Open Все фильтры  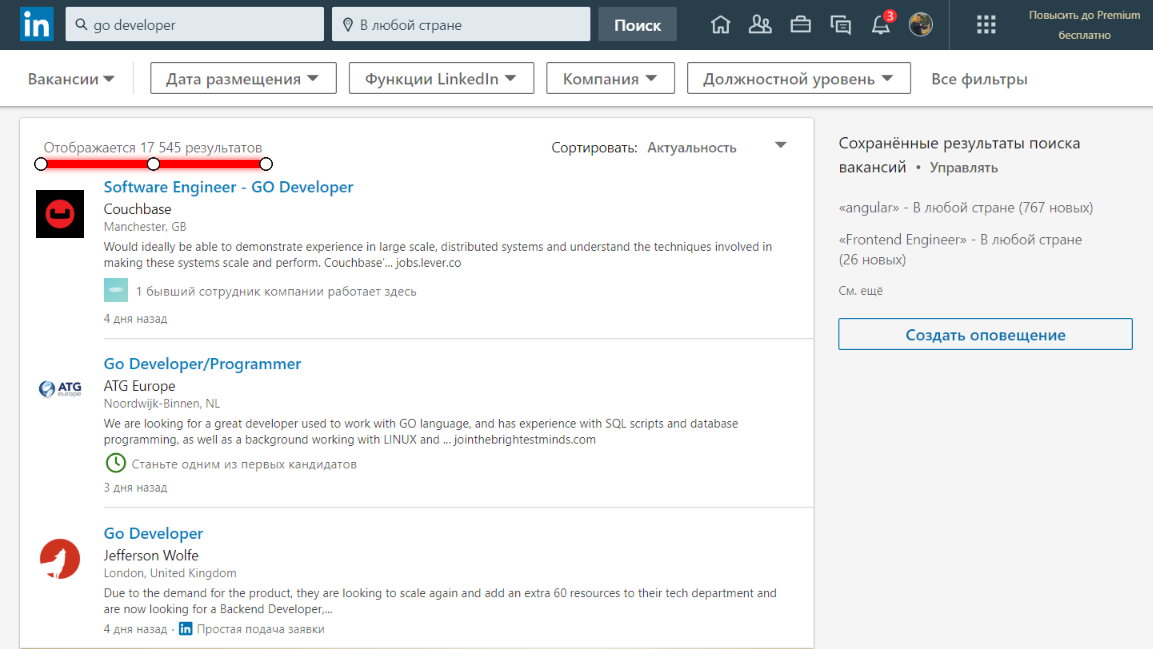click(979, 79)
